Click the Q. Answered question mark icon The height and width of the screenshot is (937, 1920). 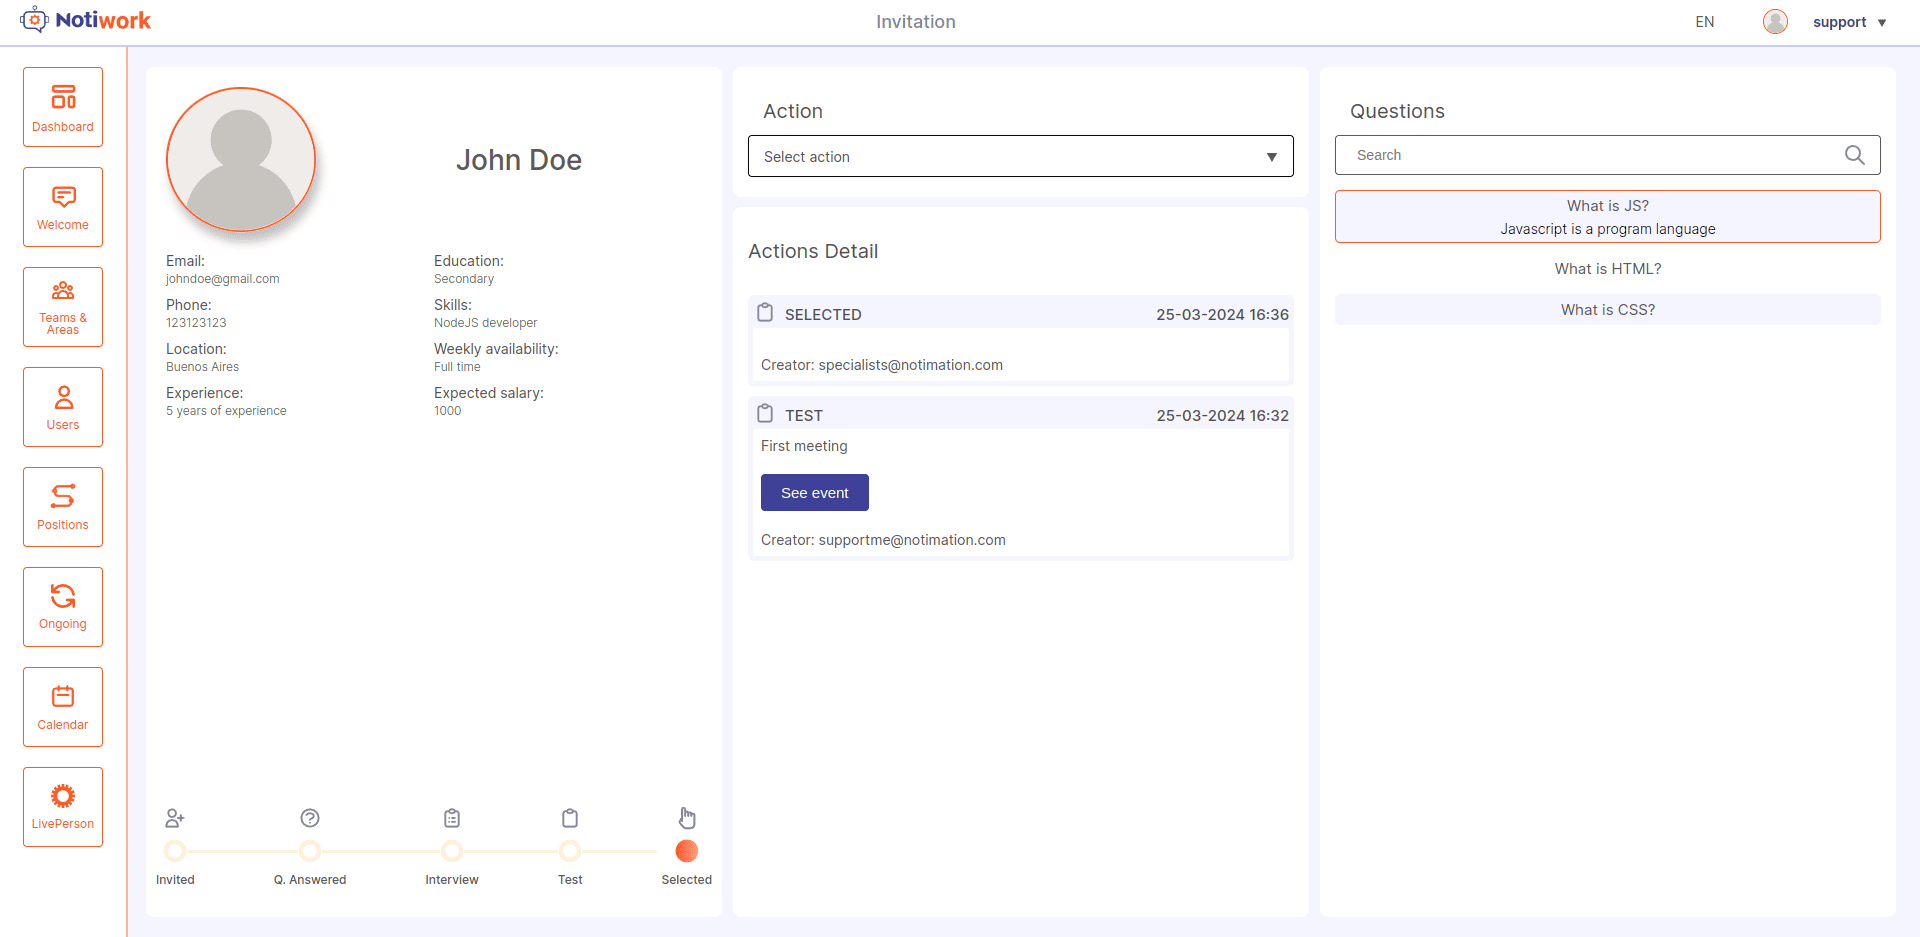(x=310, y=818)
